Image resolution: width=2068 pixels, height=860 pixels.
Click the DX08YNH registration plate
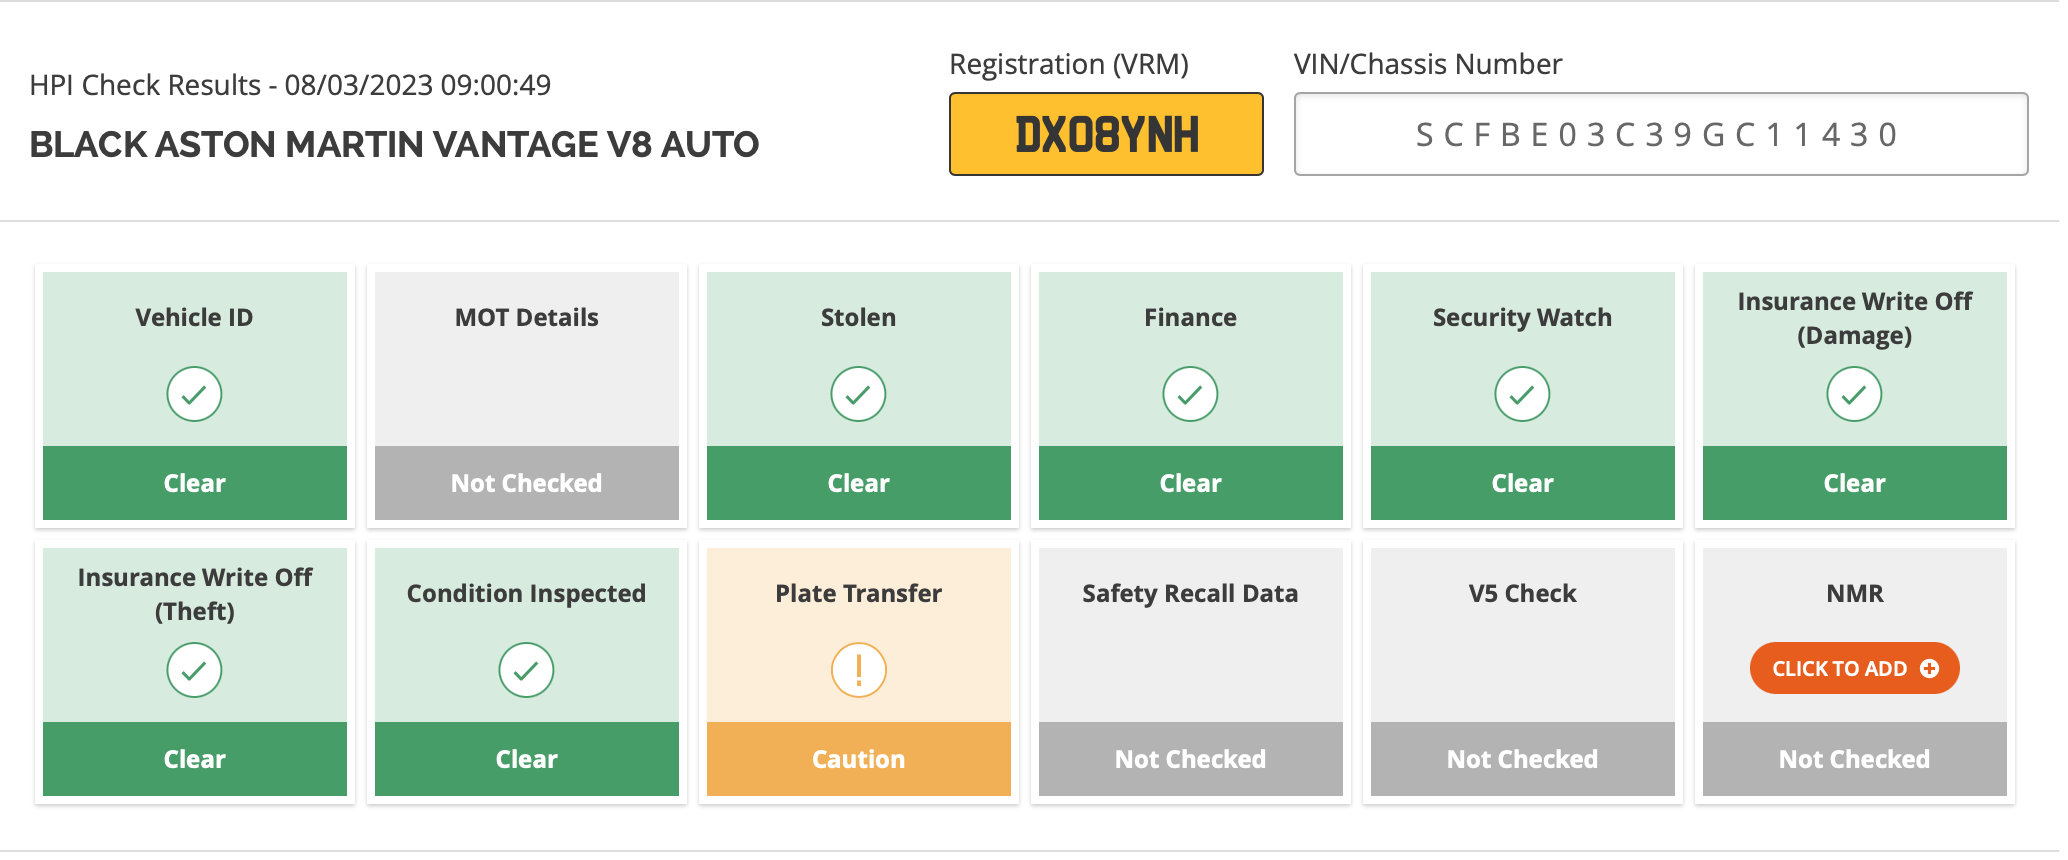click(x=1106, y=134)
